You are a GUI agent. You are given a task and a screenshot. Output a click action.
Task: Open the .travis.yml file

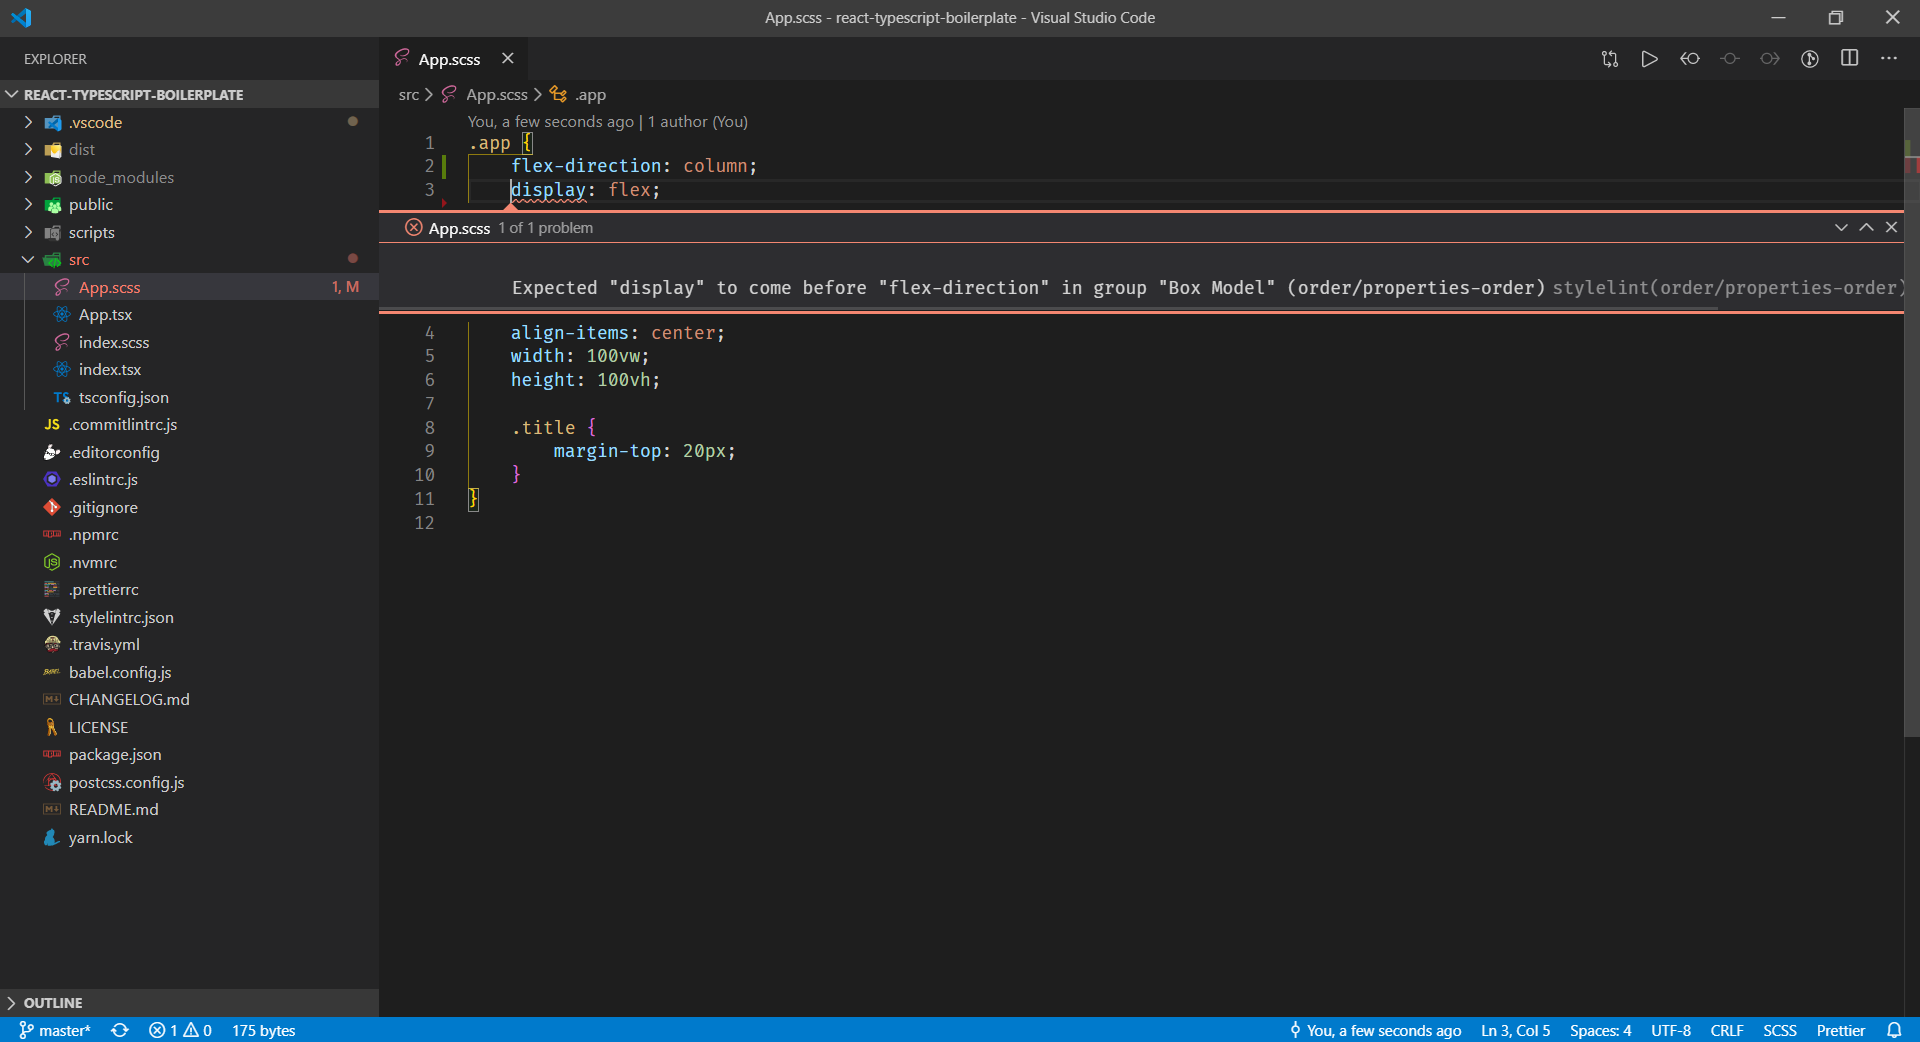pos(190,644)
